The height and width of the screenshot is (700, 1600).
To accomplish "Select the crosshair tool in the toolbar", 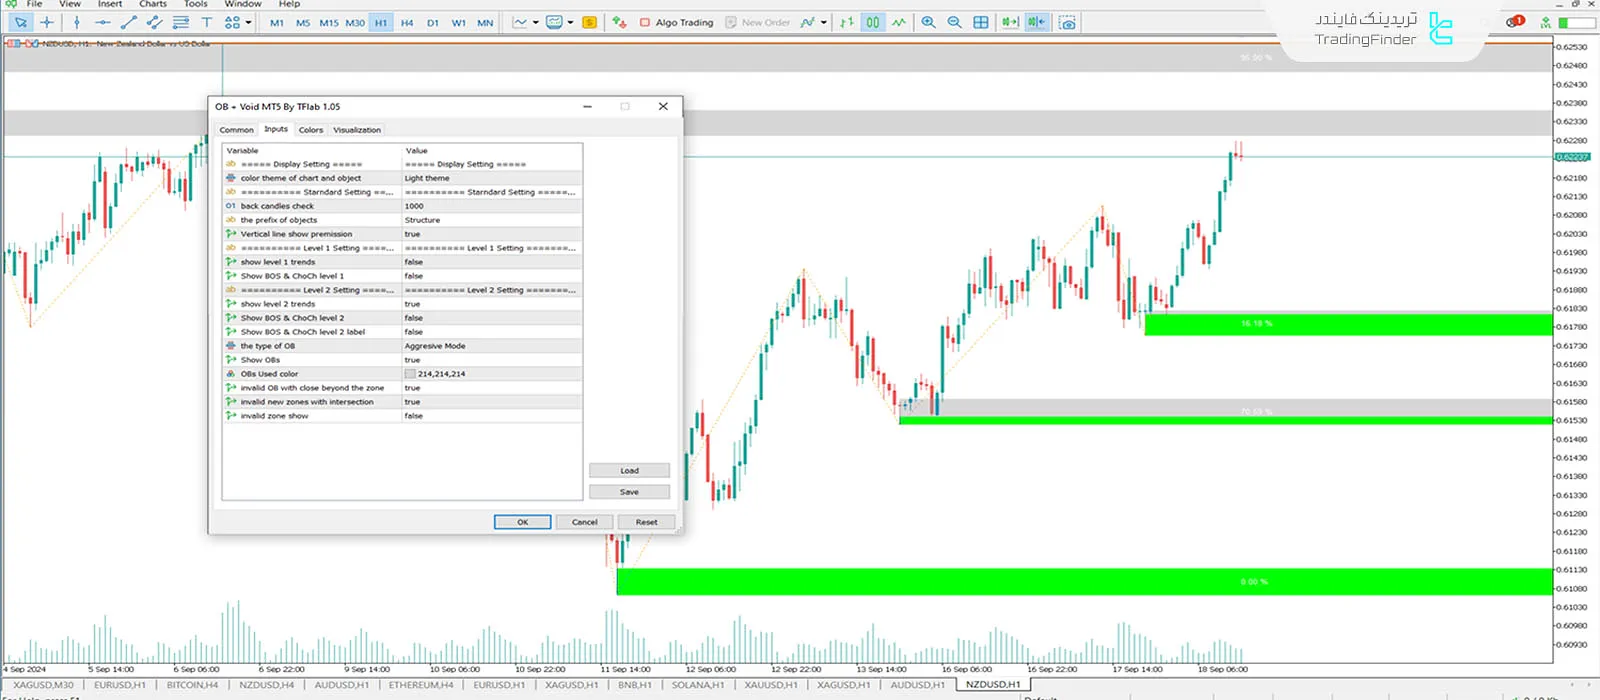I will (x=47, y=22).
